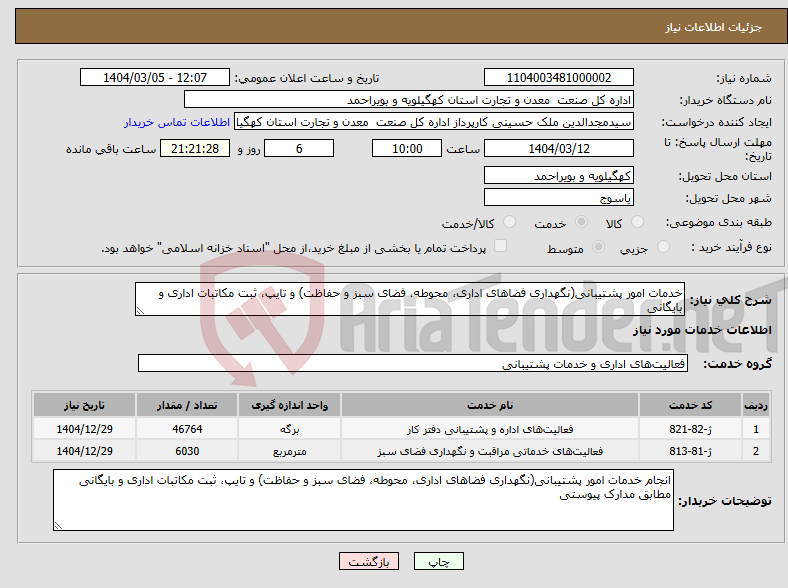Click the بازگشت (back) button
This screenshot has height=588, width=788.
[369, 561]
